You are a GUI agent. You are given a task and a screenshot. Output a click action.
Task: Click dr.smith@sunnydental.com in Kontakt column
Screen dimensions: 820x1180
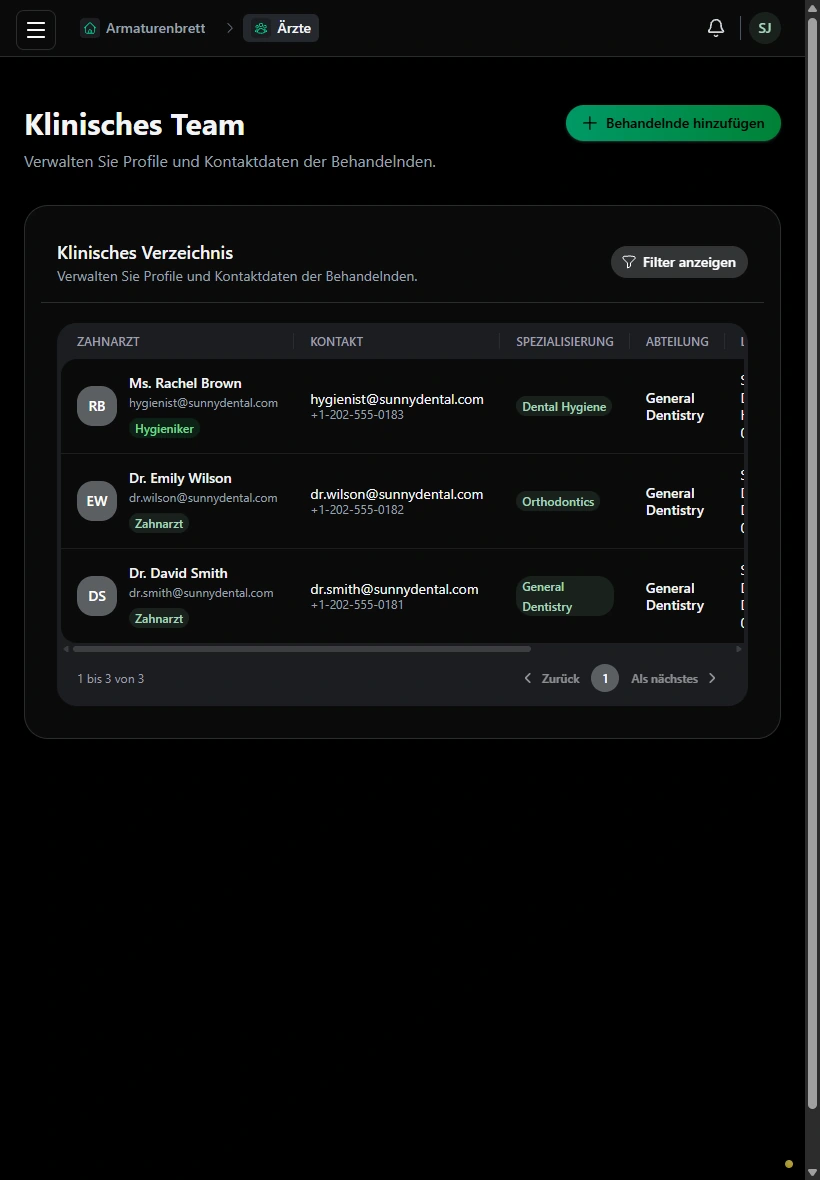pos(394,589)
